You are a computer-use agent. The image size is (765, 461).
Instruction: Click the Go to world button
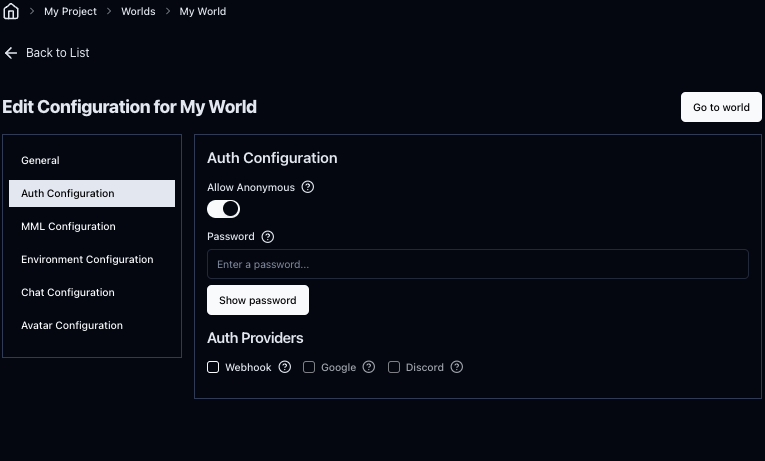[721, 107]
